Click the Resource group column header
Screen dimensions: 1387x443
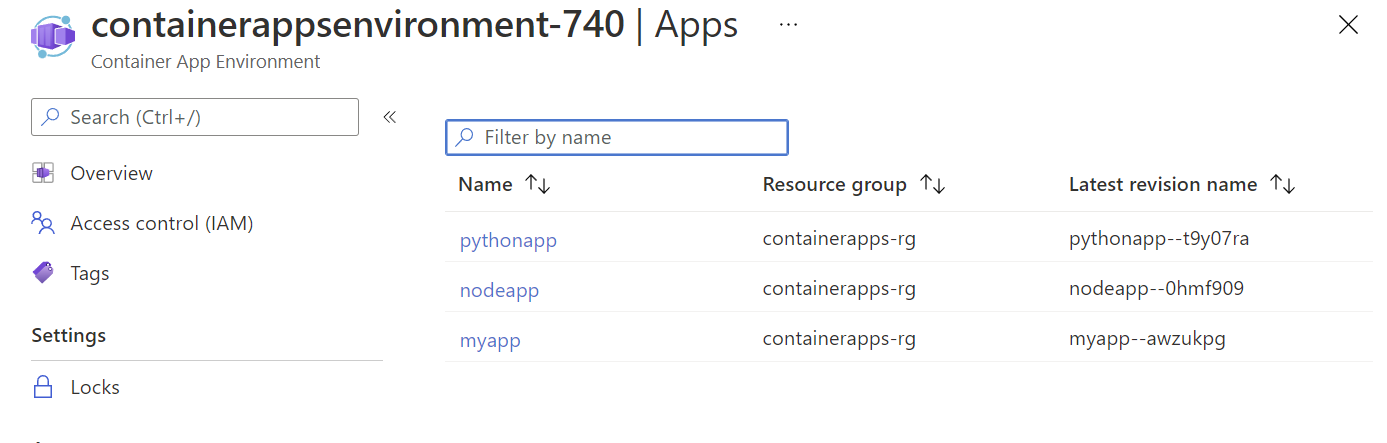tap(835, 184)
